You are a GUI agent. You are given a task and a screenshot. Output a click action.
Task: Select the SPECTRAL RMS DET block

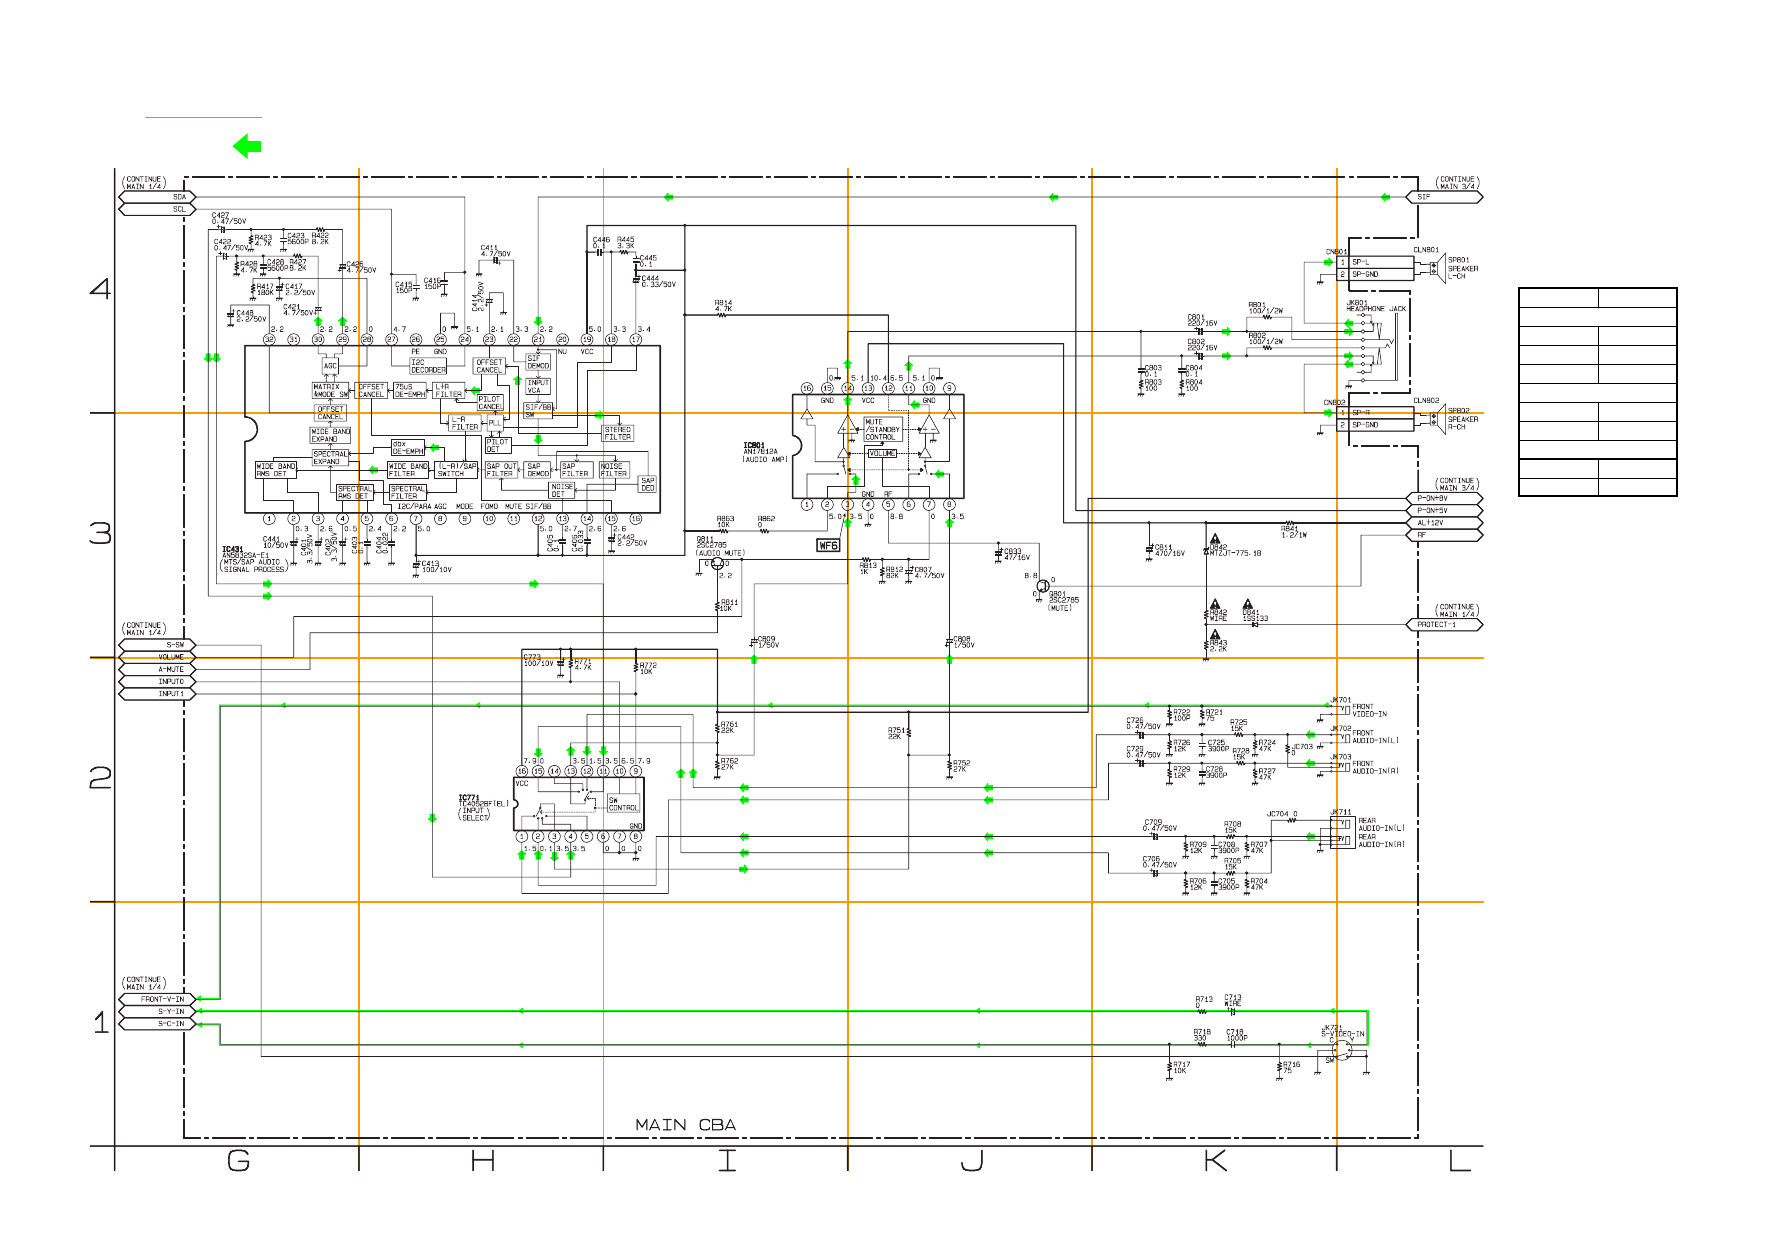click(x=355, y=492)
